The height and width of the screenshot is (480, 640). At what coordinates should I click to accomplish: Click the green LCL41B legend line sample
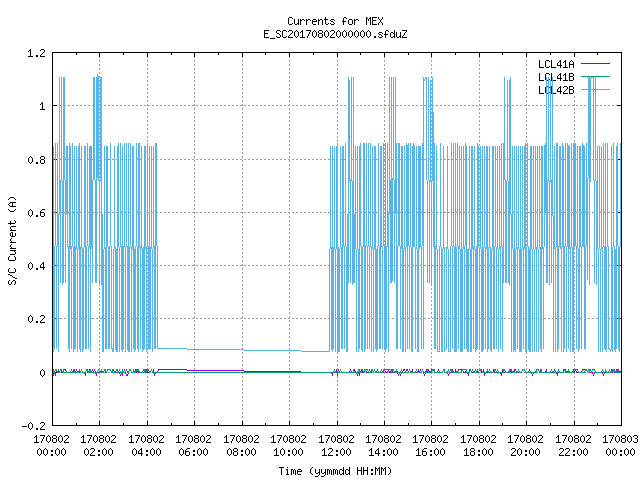pos(595,76)
